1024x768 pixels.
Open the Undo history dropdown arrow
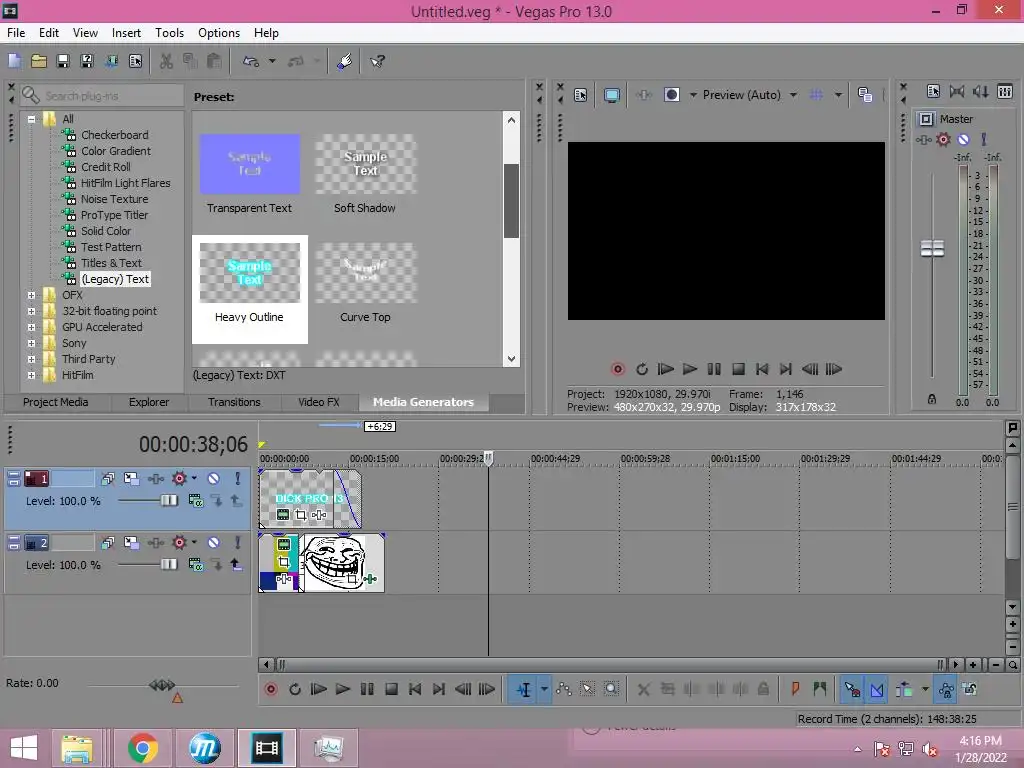[x=272, y=61]
